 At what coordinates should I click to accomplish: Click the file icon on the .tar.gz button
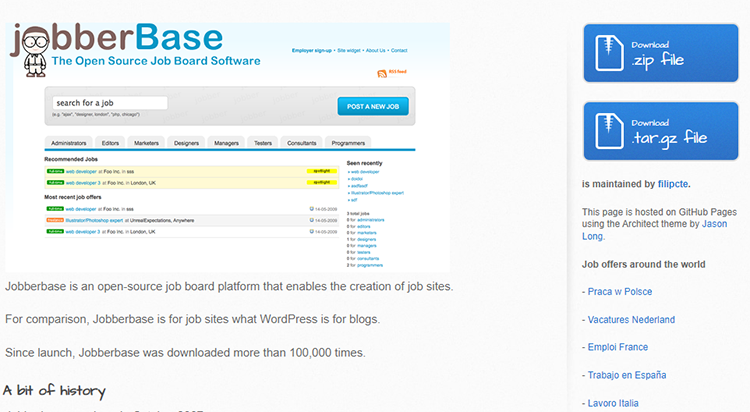(609, 131)
